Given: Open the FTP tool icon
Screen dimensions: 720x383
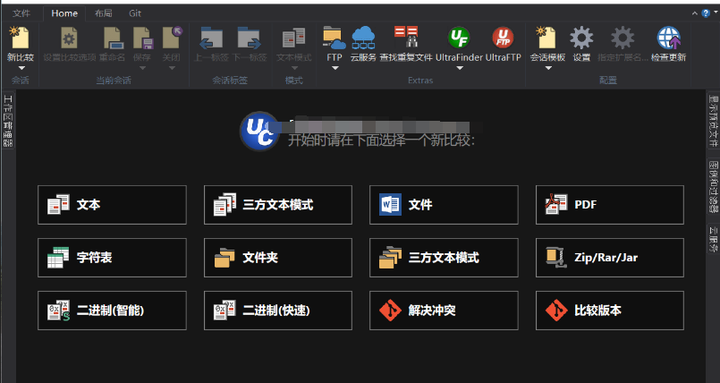Looking at the screenshot, I should click(x=334, y=38).
